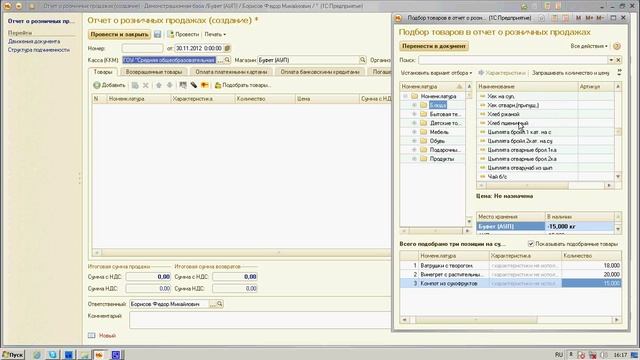Expand the Продукты folder node

coord(414,159)
